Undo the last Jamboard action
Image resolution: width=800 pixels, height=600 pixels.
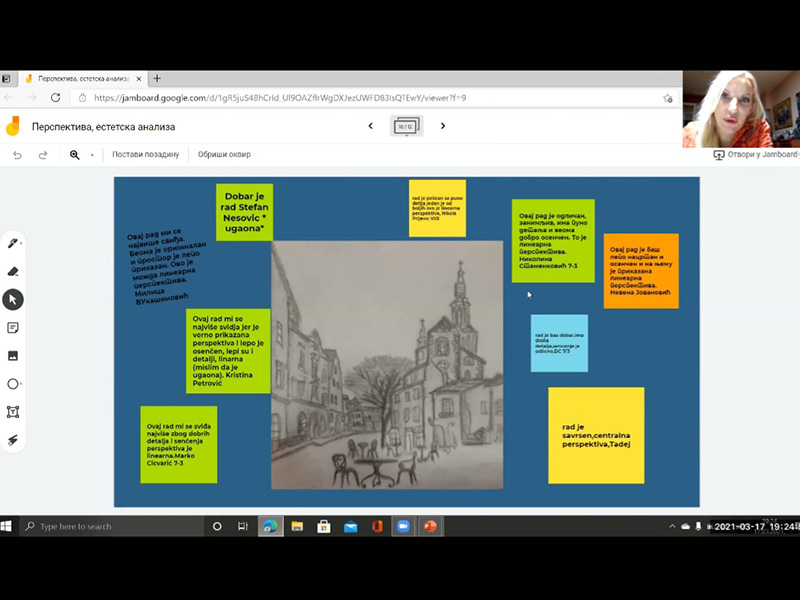click(x=17, y=155)
